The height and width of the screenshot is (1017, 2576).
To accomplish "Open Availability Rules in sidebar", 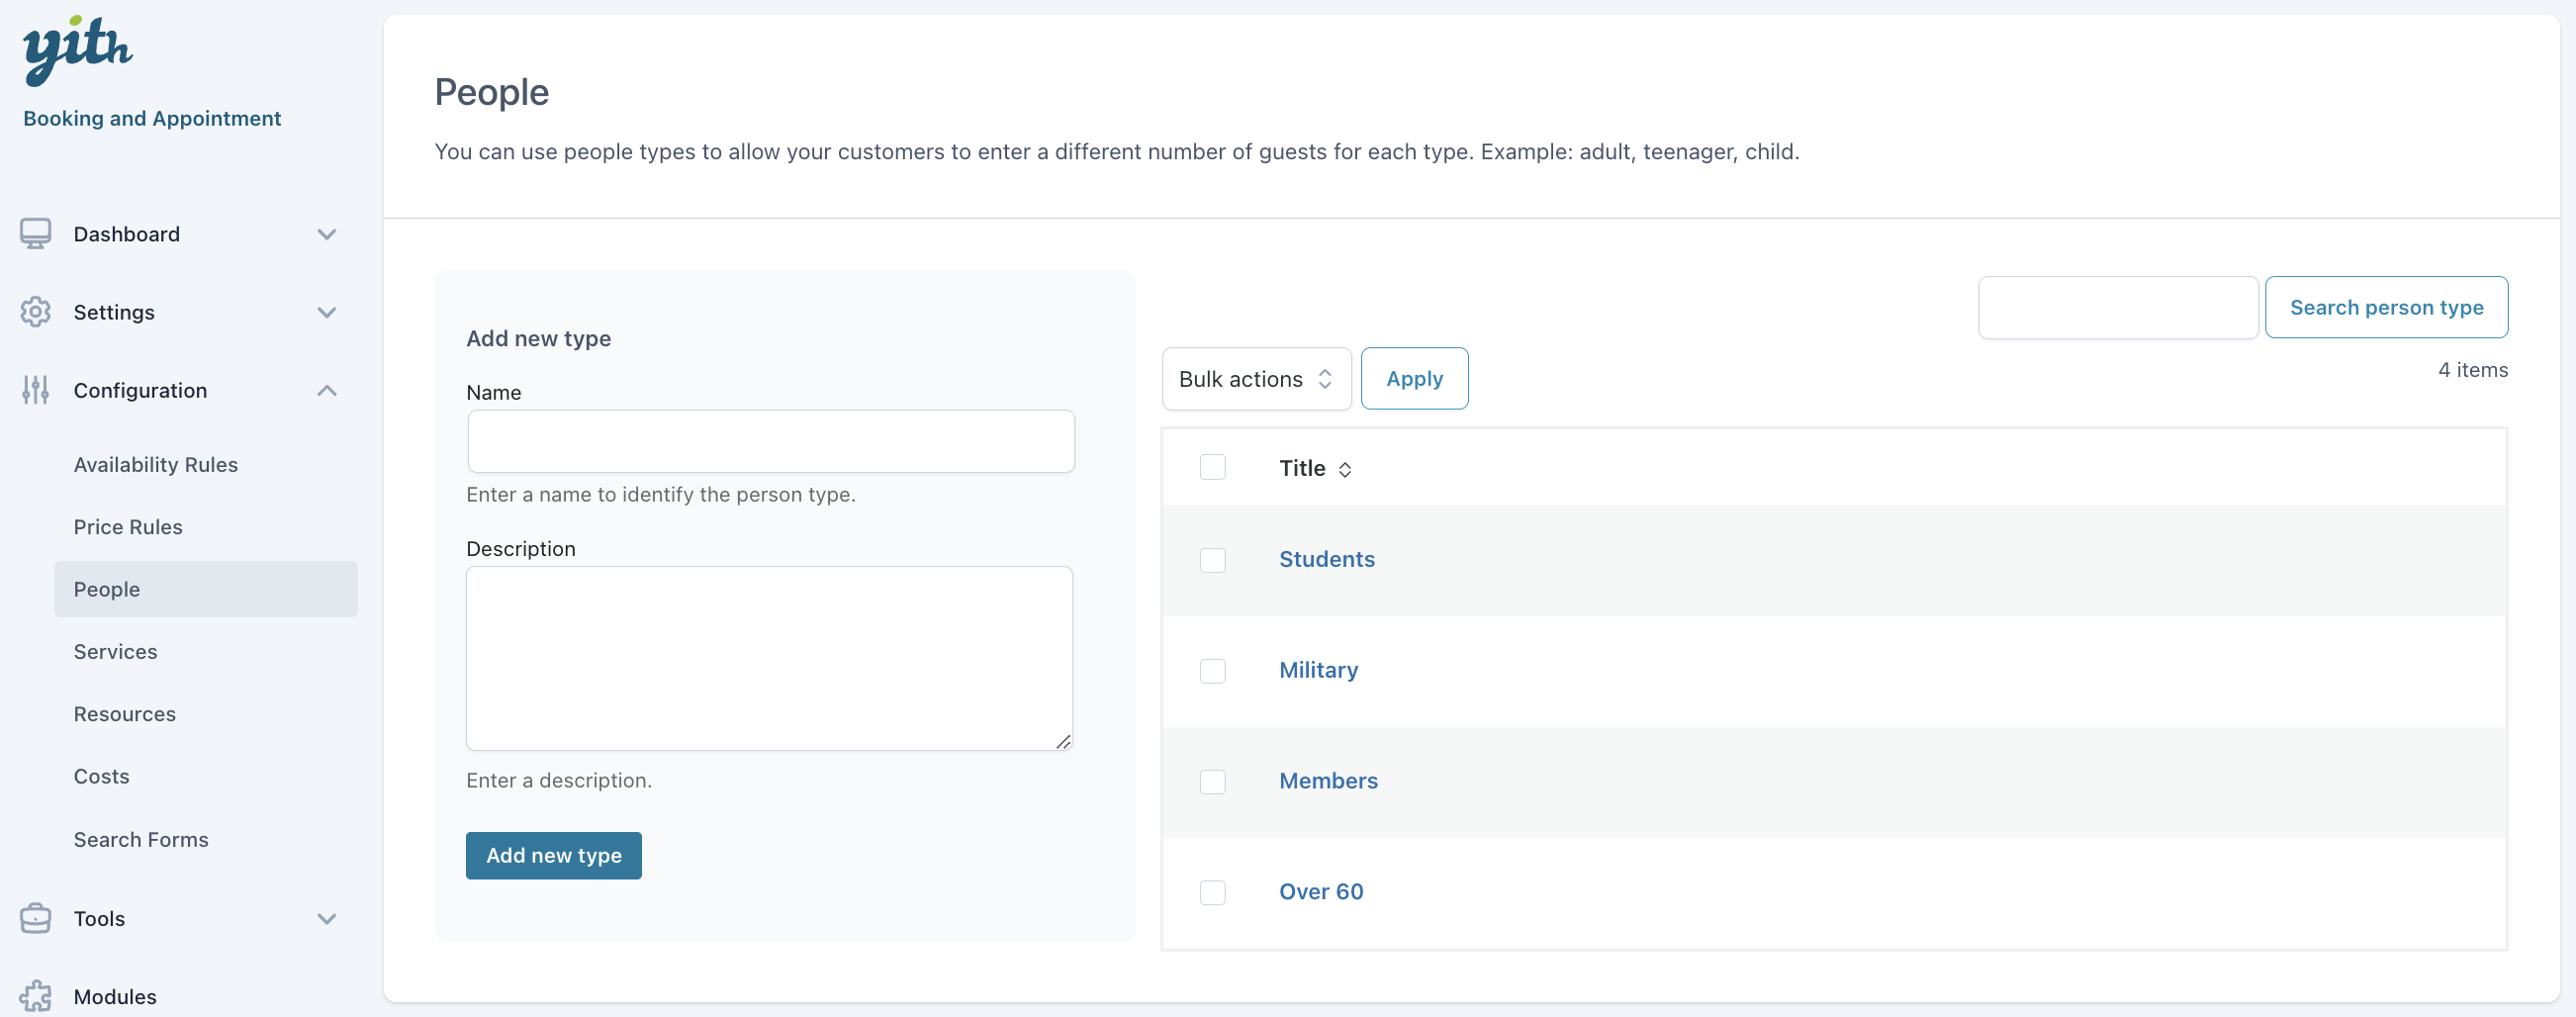I will (155, 465).
